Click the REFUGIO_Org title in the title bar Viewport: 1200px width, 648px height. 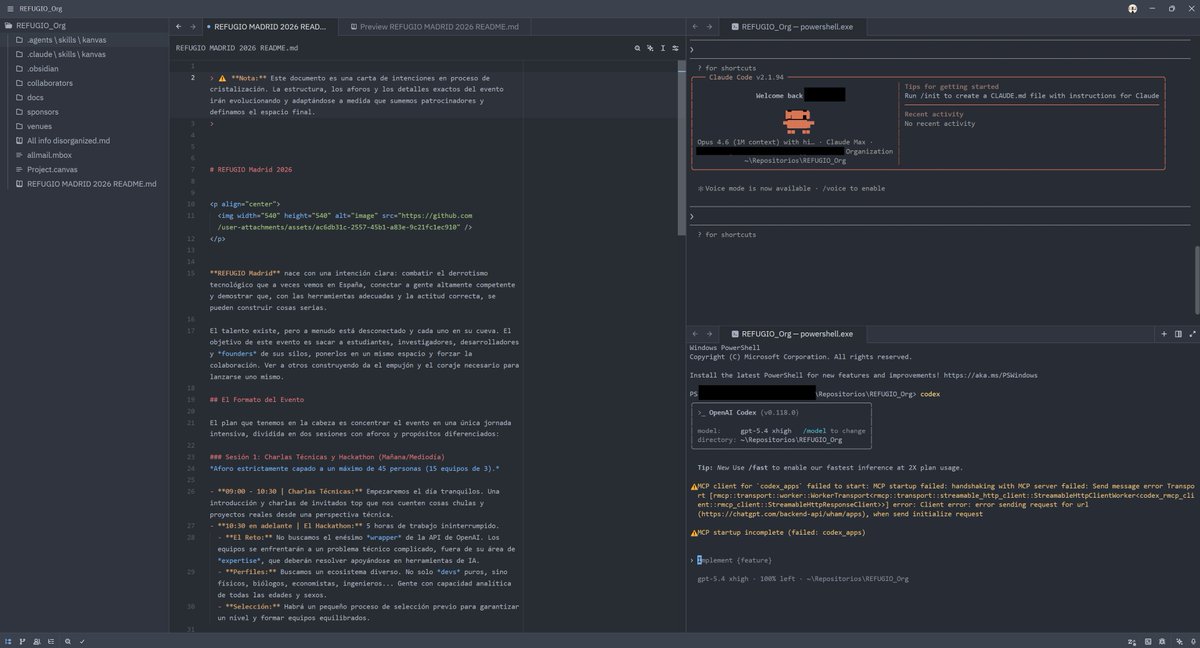pyautogui.click(x=40, y=8)
